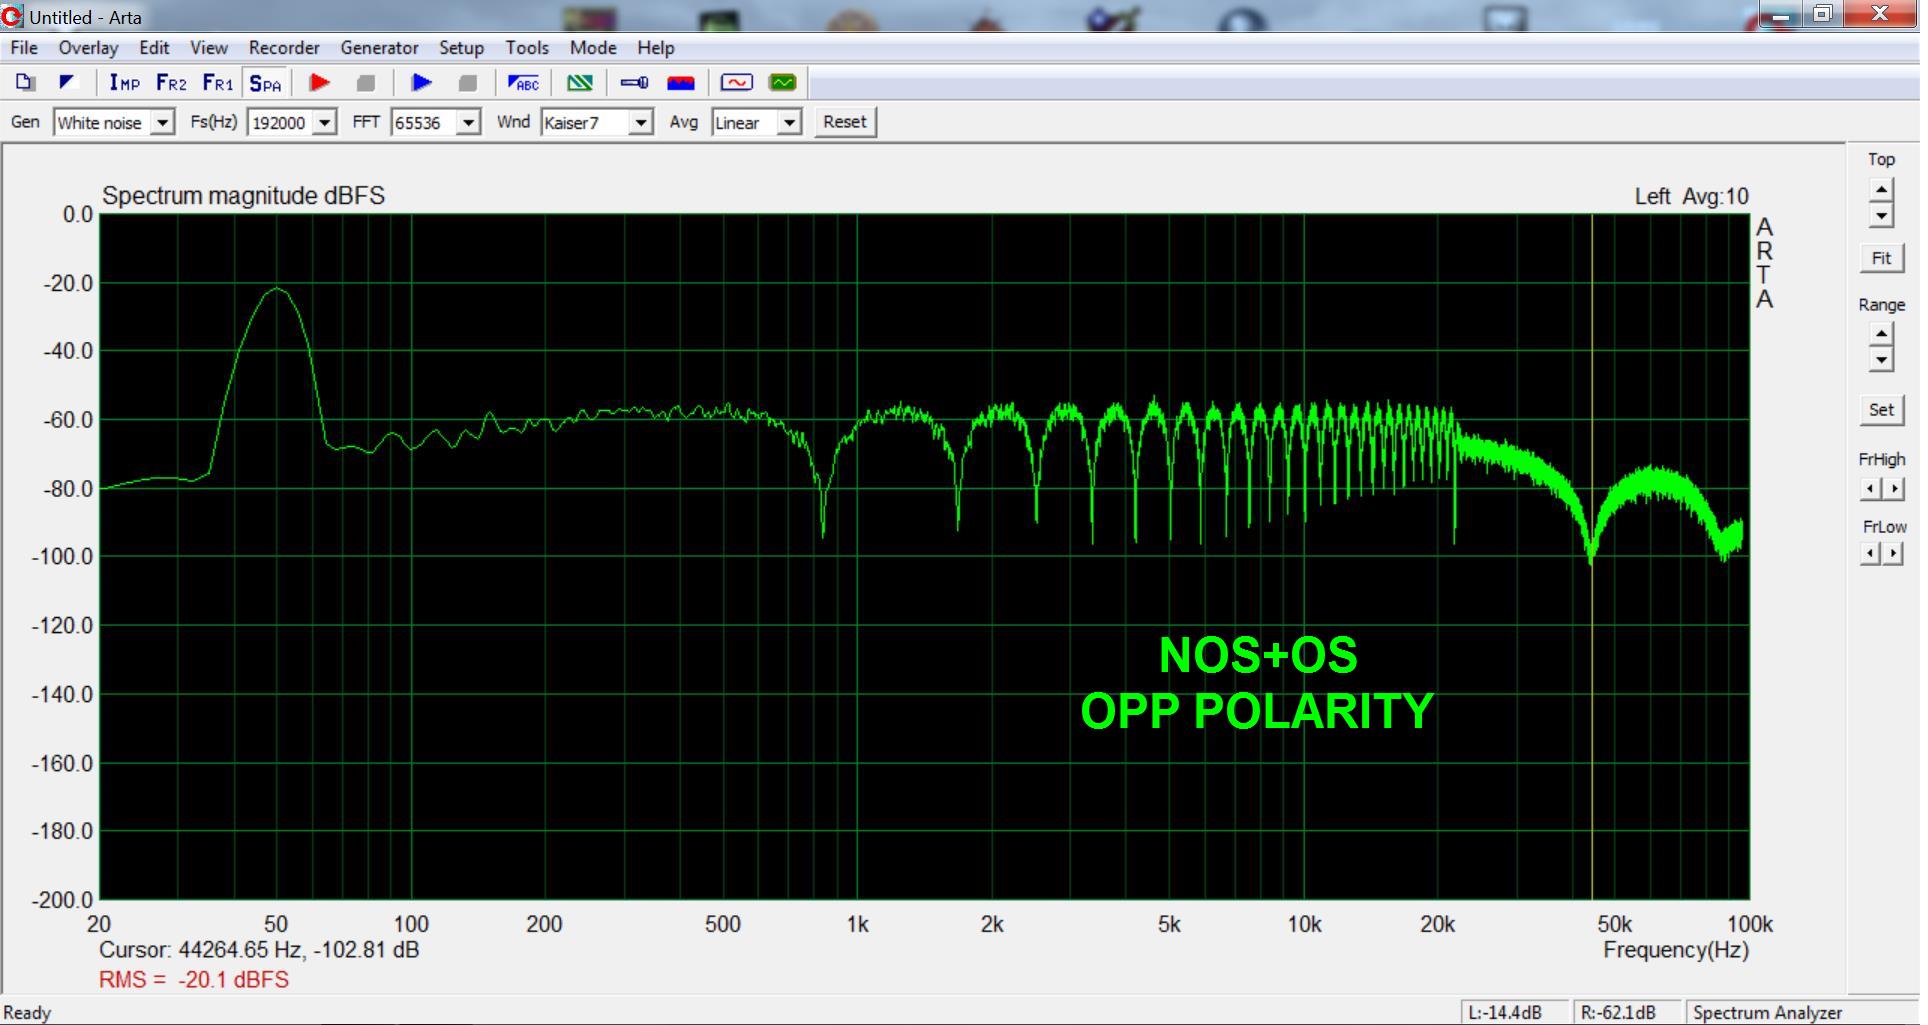Open the Recorder menu
Image resolution: width=1928 pixels, height=1025 pixels.
(x=284, y=48)
